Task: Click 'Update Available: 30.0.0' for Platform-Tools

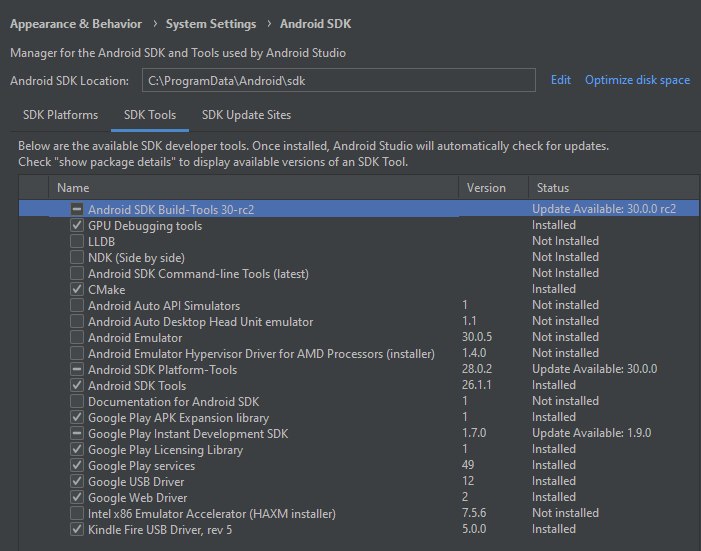Action: 595,369
